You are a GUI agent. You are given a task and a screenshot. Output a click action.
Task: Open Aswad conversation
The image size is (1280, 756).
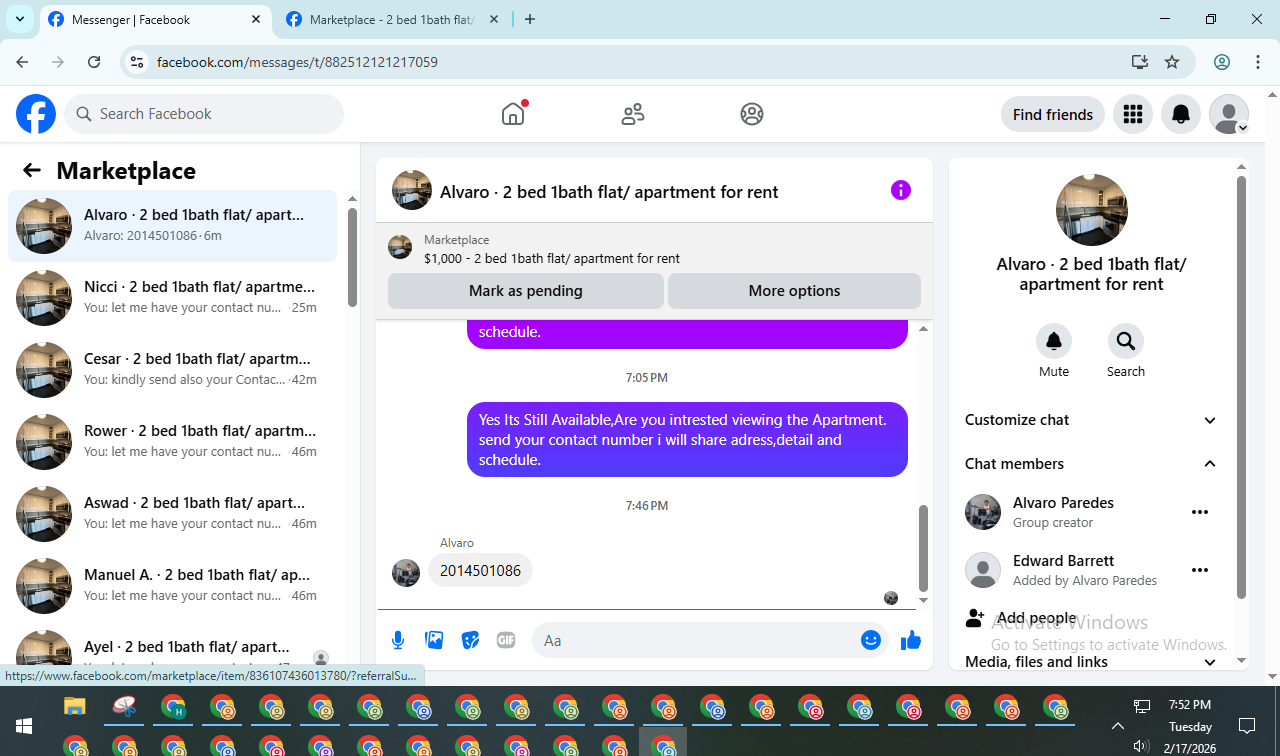pos(173,514)
